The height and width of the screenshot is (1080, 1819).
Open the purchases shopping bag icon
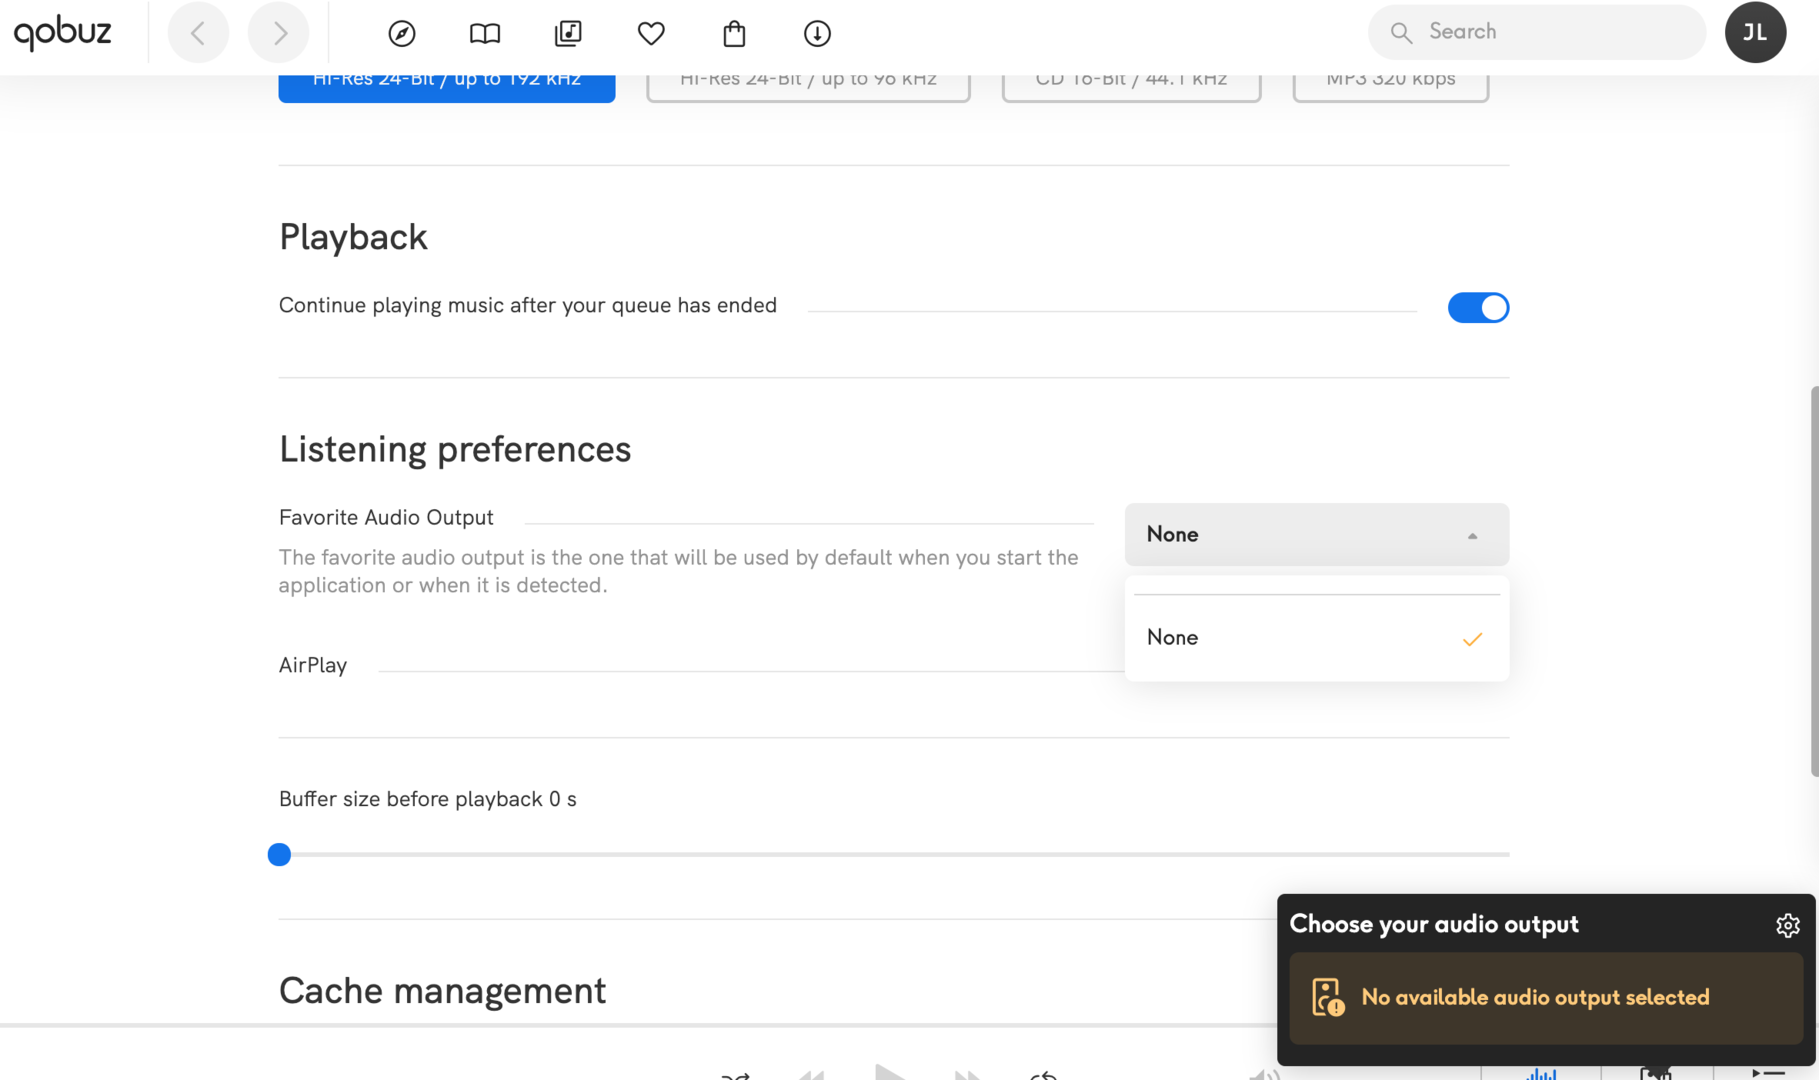[734, 33]
